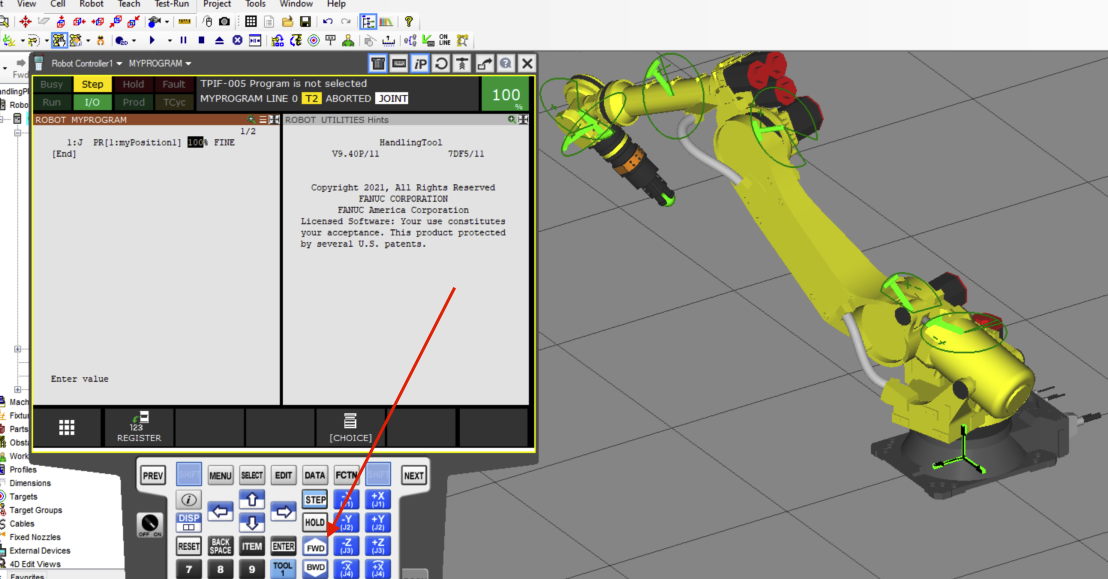
Task: Toggle the iP iPendant view button
Action: pyautogui.click(x=420, y=64)
